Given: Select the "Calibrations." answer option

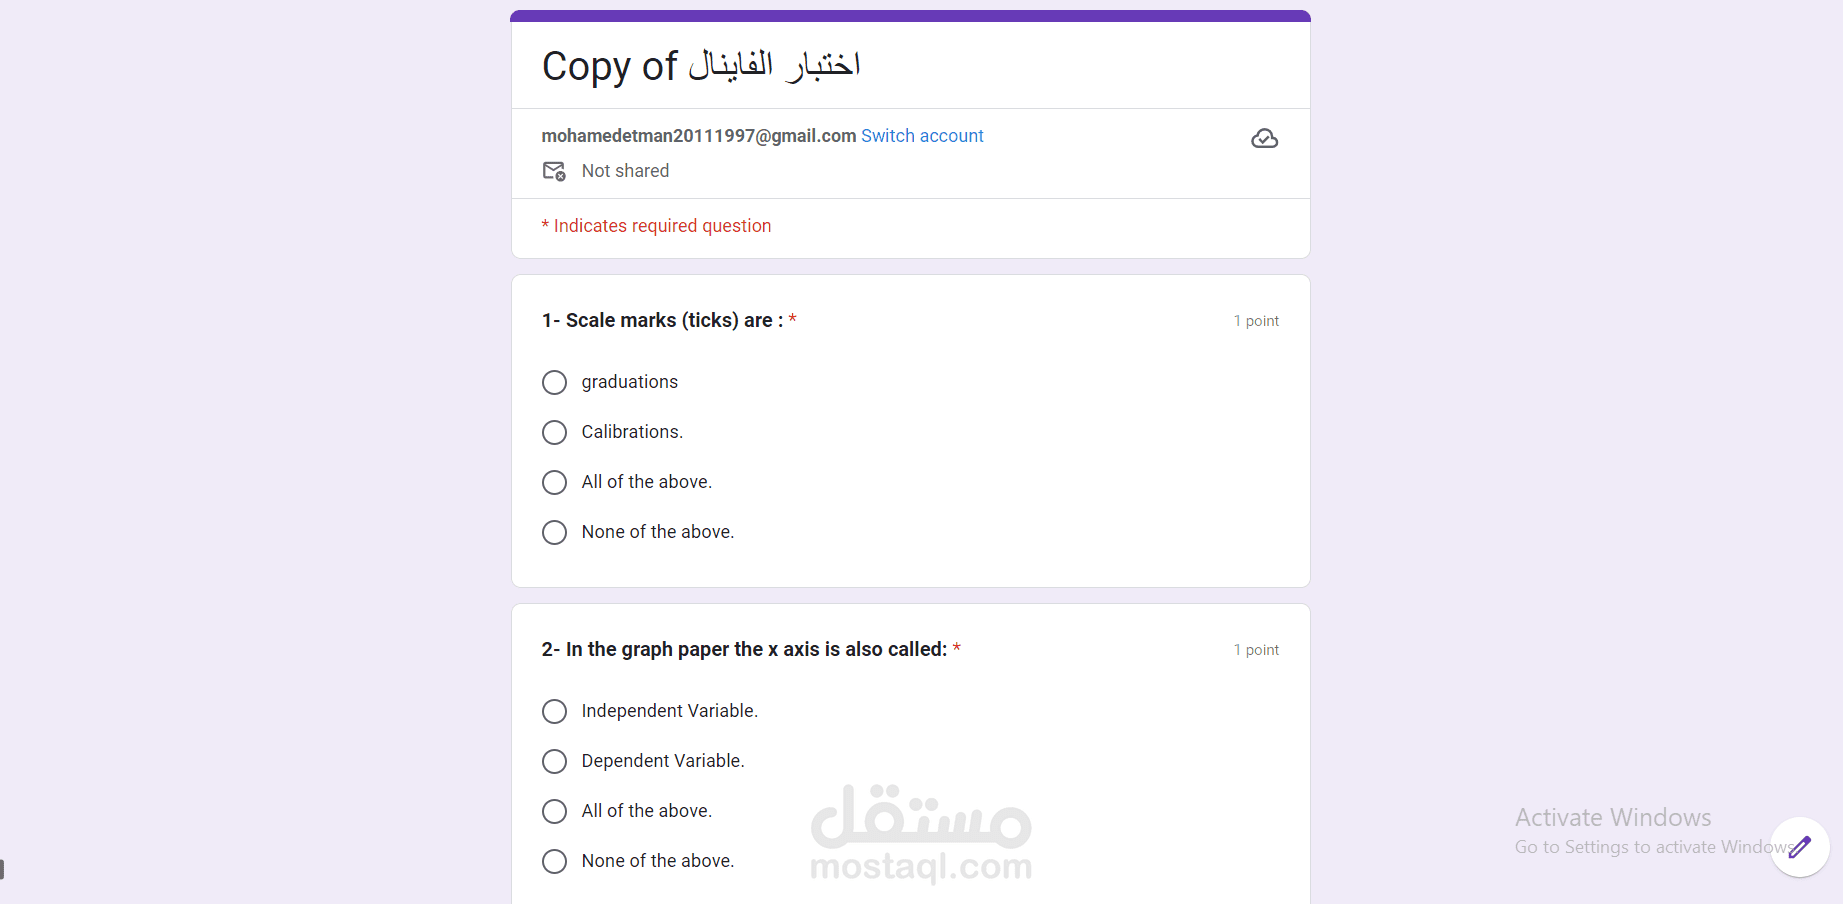Looking at the screenshot, I should (x=554, y=432).
